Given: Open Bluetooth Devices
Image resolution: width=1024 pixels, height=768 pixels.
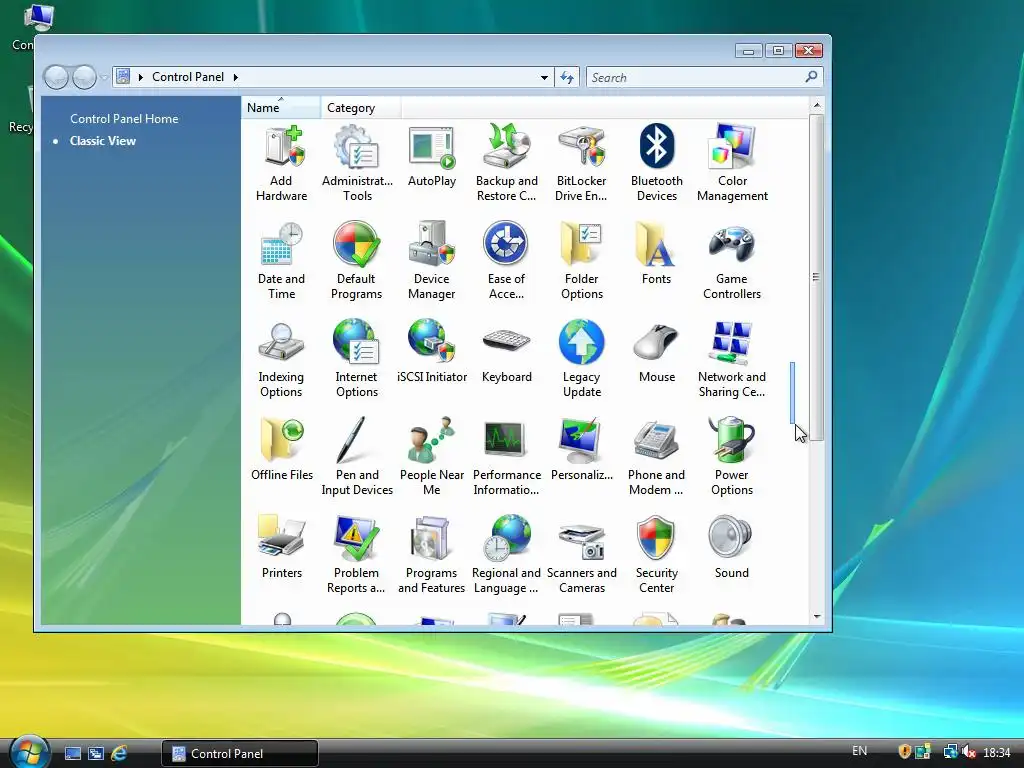Looking at the screenshot, I should [x=656, y=163].
